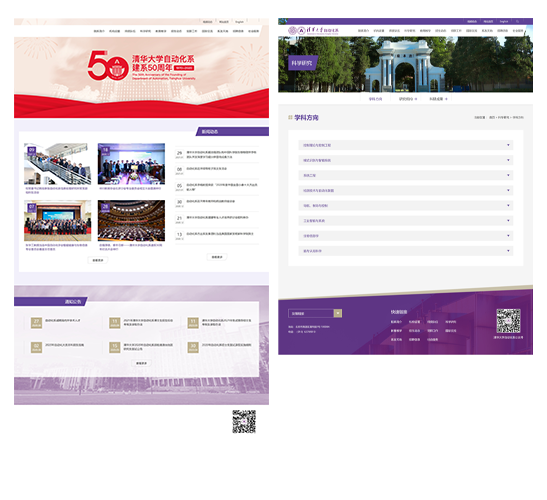547x500 pixels.
Task: Open the news headline dated 13
Action: tap(220, 234)
